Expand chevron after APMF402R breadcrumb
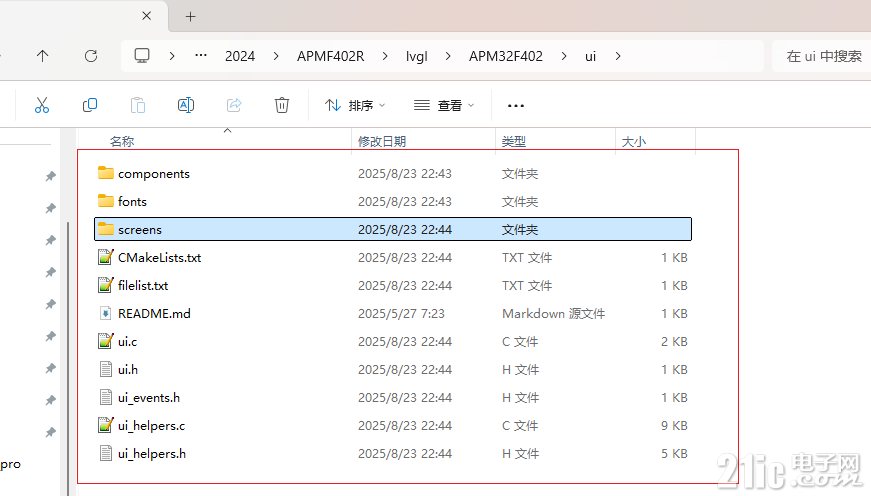 (385, 56)
